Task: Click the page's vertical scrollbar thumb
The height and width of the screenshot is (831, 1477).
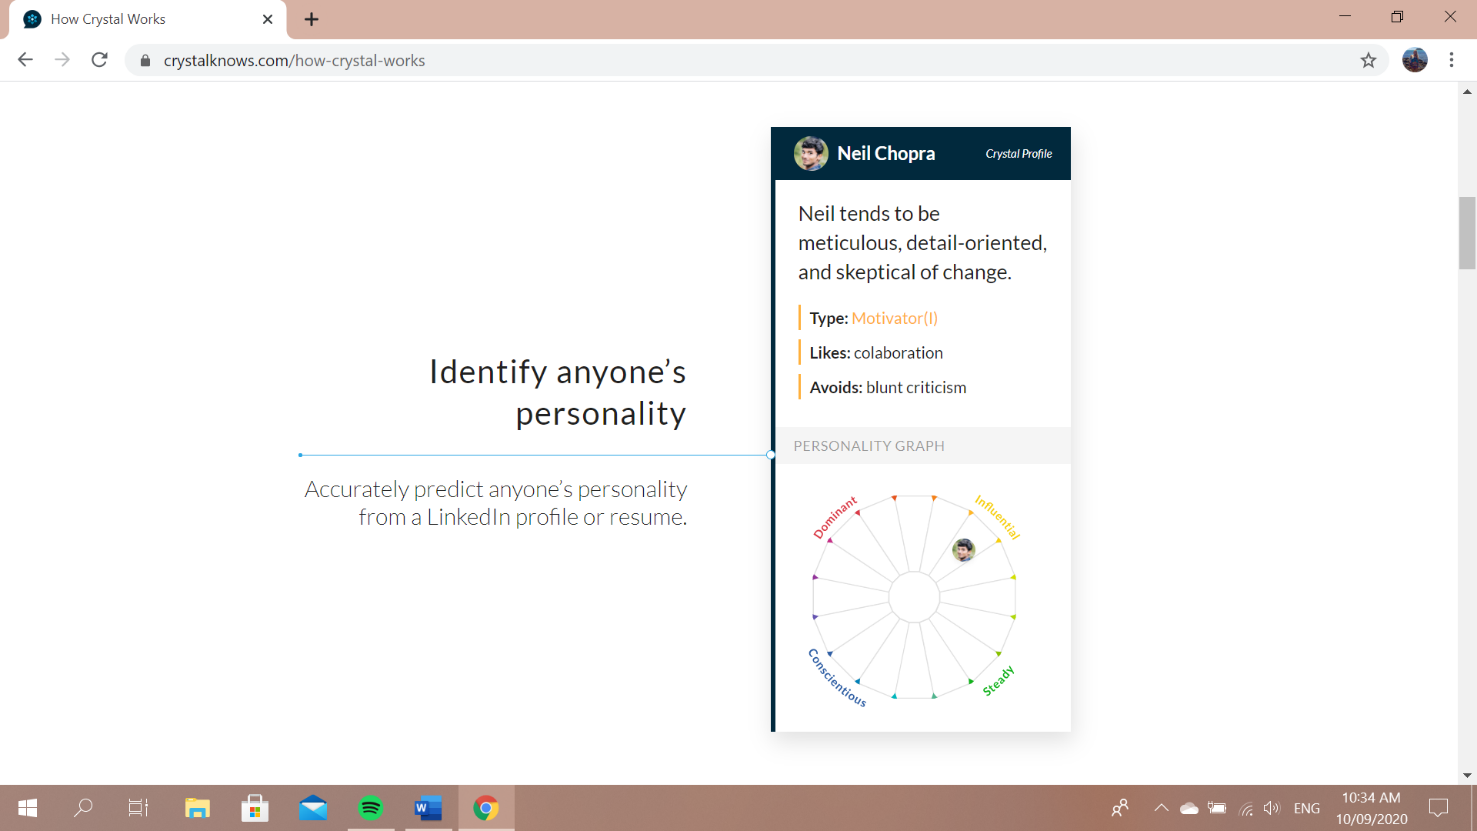Action: coord(1467,233)
